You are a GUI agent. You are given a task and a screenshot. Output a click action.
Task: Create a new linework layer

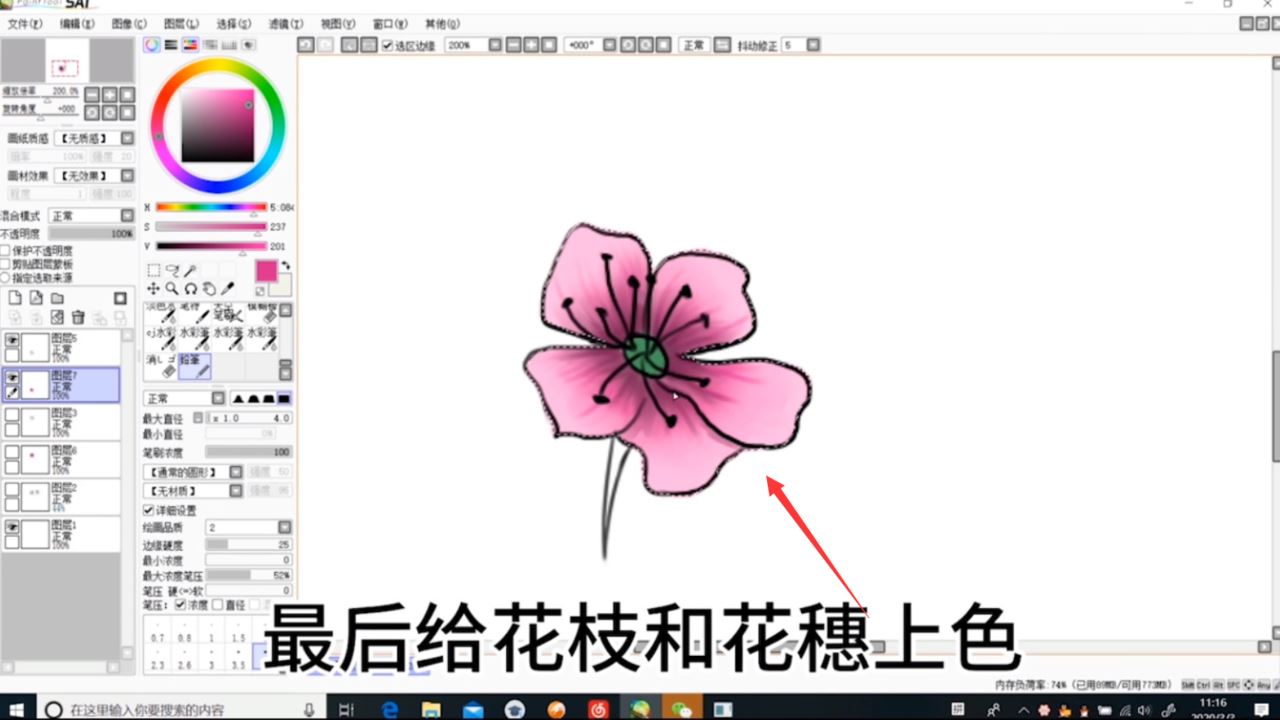click(x=36, y=298)
